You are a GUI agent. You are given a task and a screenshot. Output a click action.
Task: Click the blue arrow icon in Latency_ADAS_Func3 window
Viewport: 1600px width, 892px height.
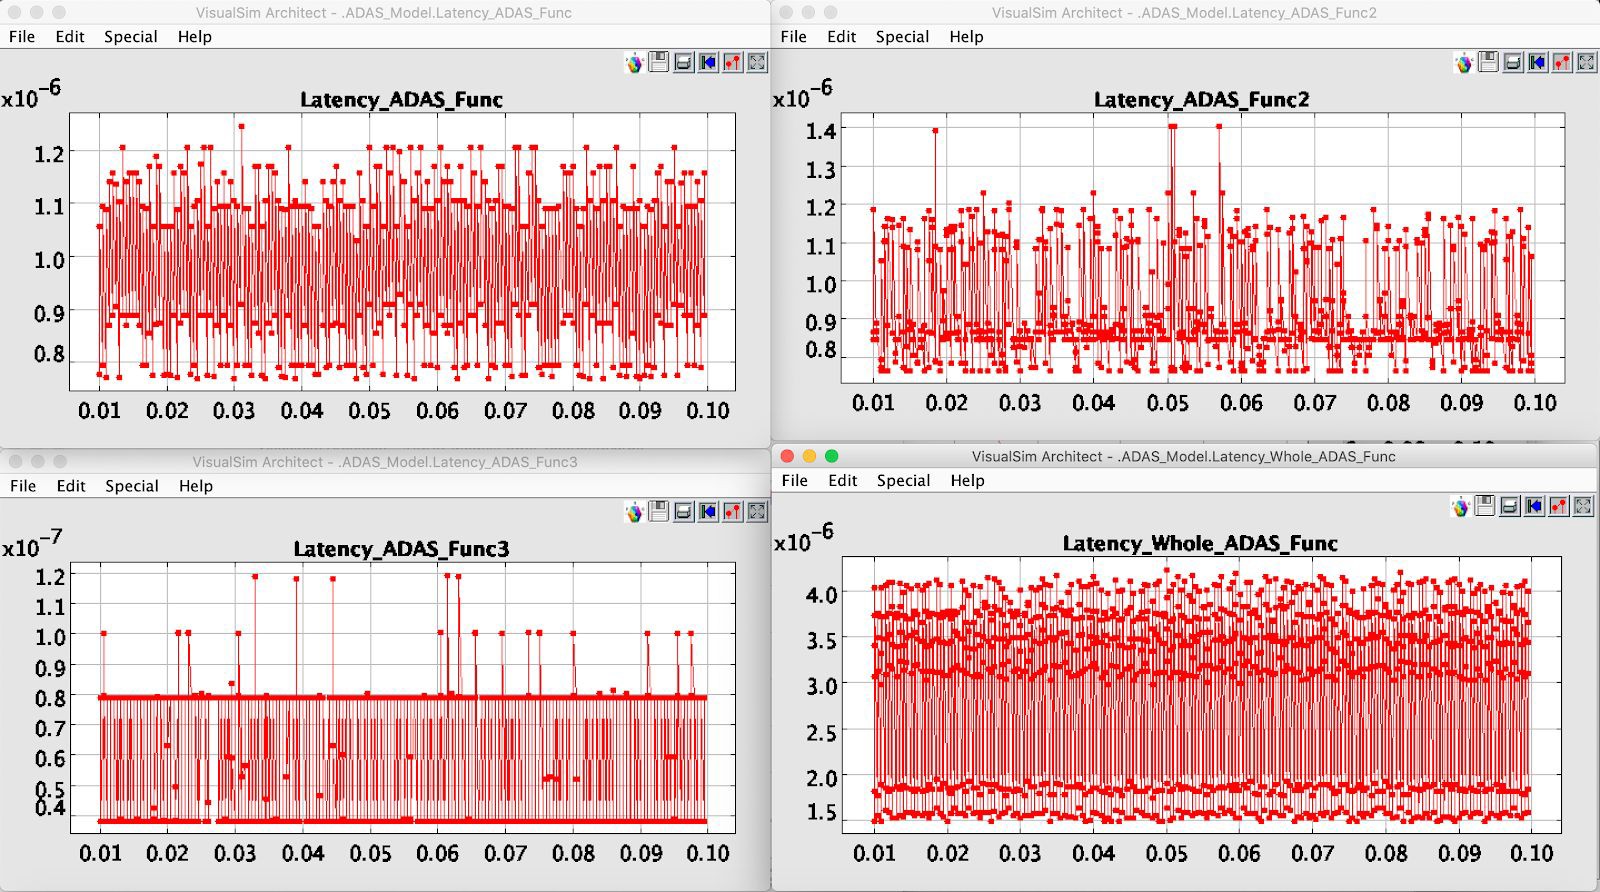pyautogui.click(x=708, y=511)
